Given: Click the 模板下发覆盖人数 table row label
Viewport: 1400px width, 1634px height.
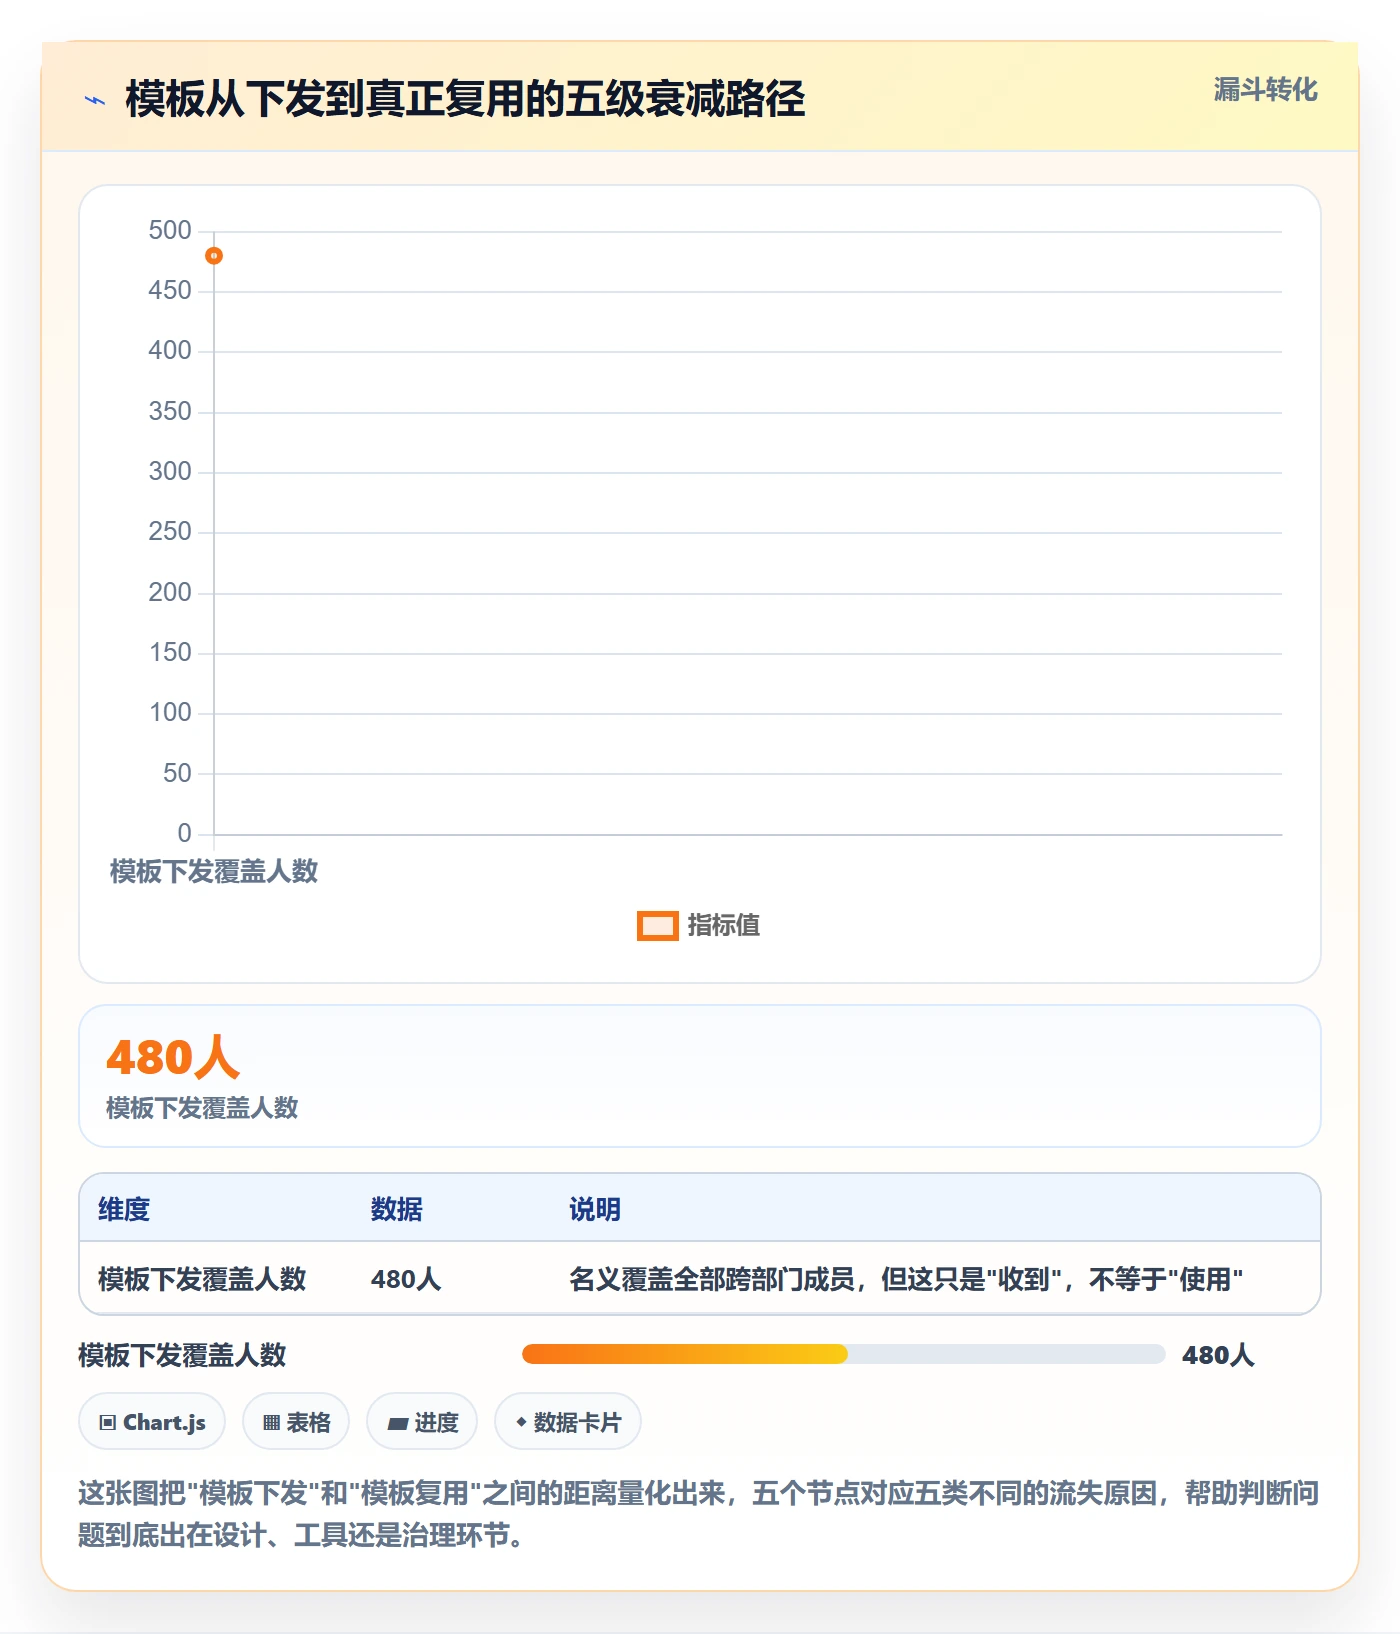Looking at the screenshot, I should pos(202,1279).
